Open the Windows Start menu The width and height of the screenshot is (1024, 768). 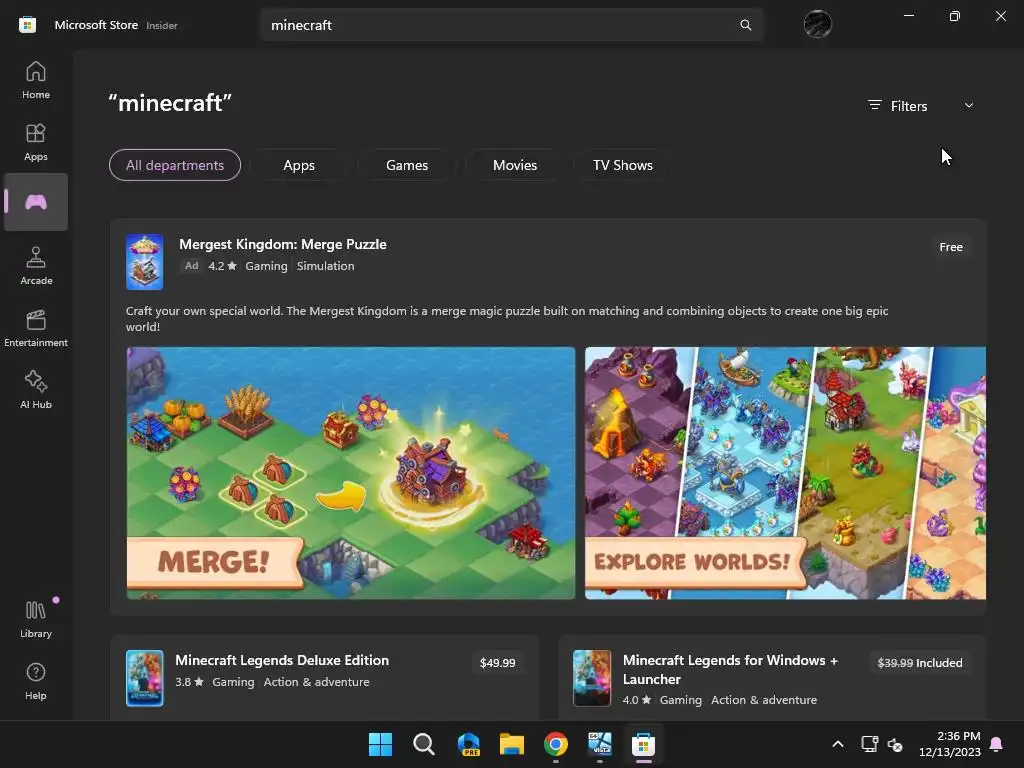click(380, 744)
